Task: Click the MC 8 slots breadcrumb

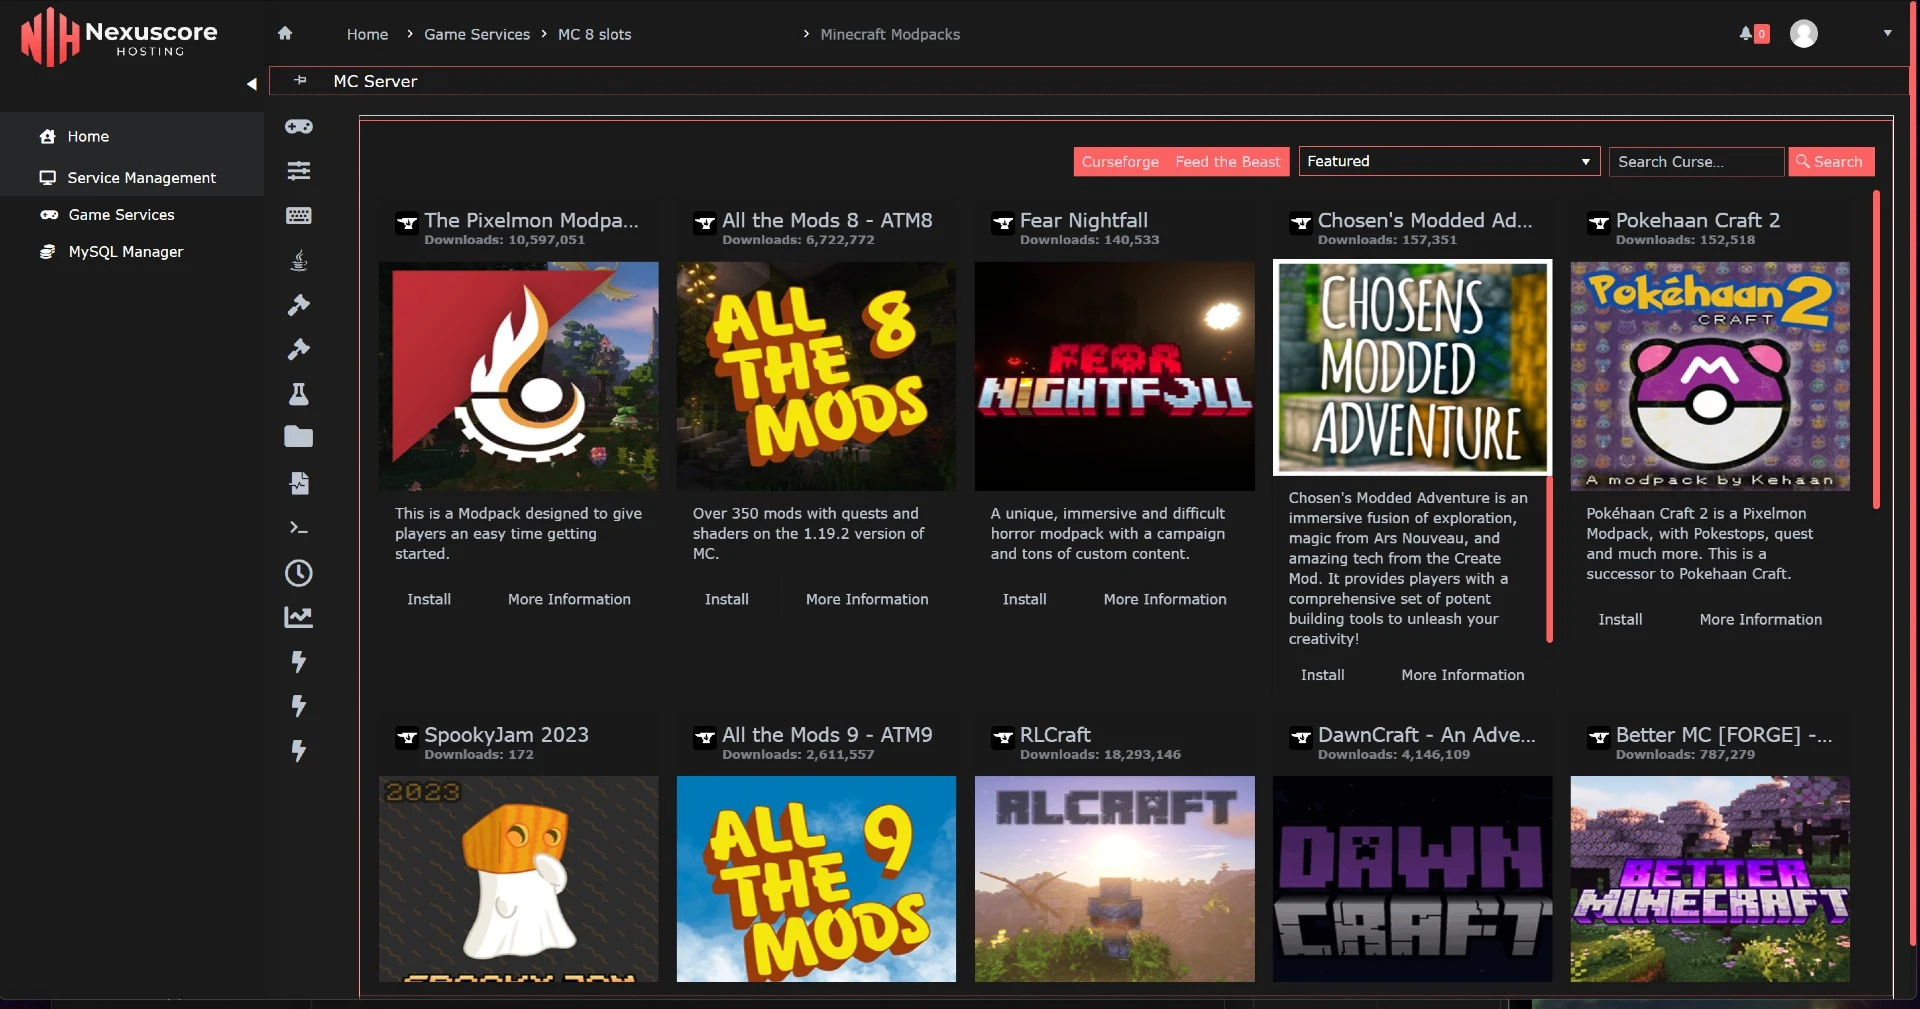Action: [594, 34]
